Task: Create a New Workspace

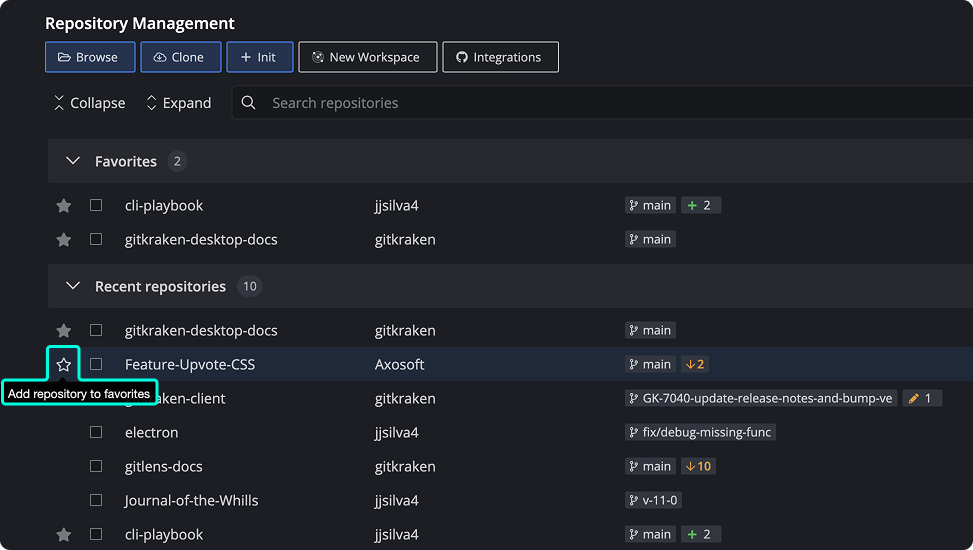Action: (x=368, y=57)
